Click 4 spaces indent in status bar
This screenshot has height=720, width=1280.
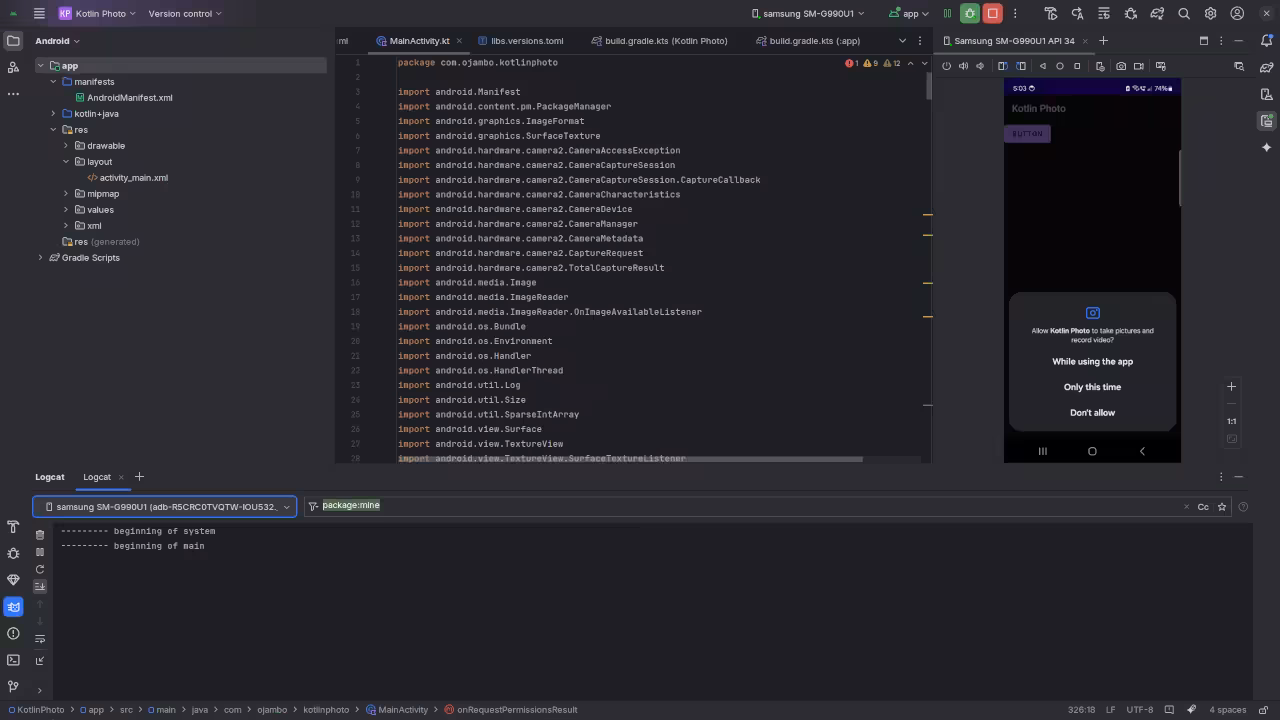coord(1227,710)
